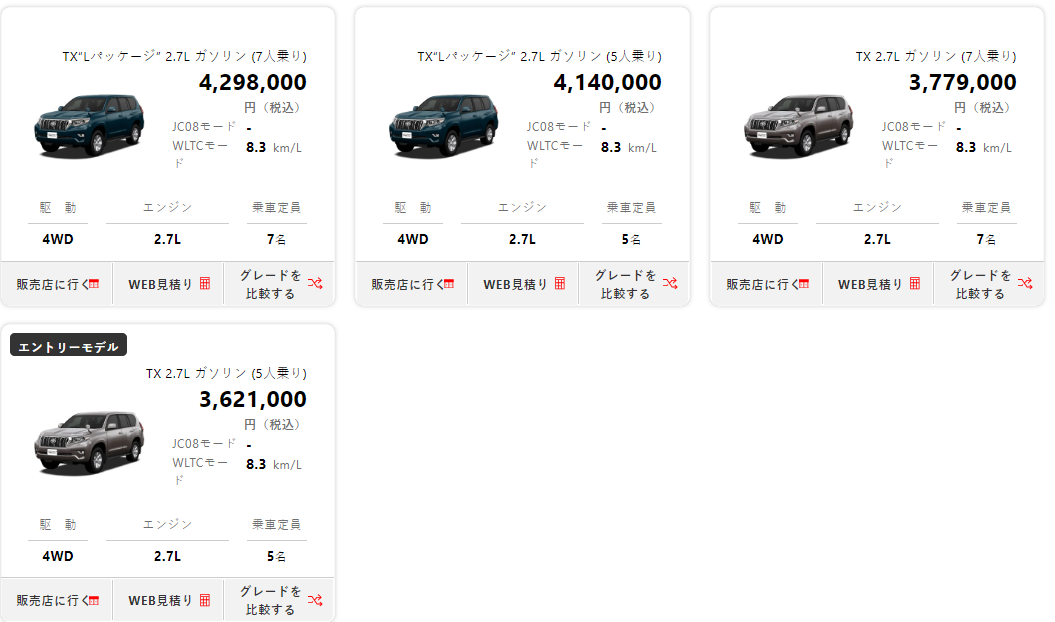Click dealer calendar icon on 3,621,000 card

tap(94, 600)
